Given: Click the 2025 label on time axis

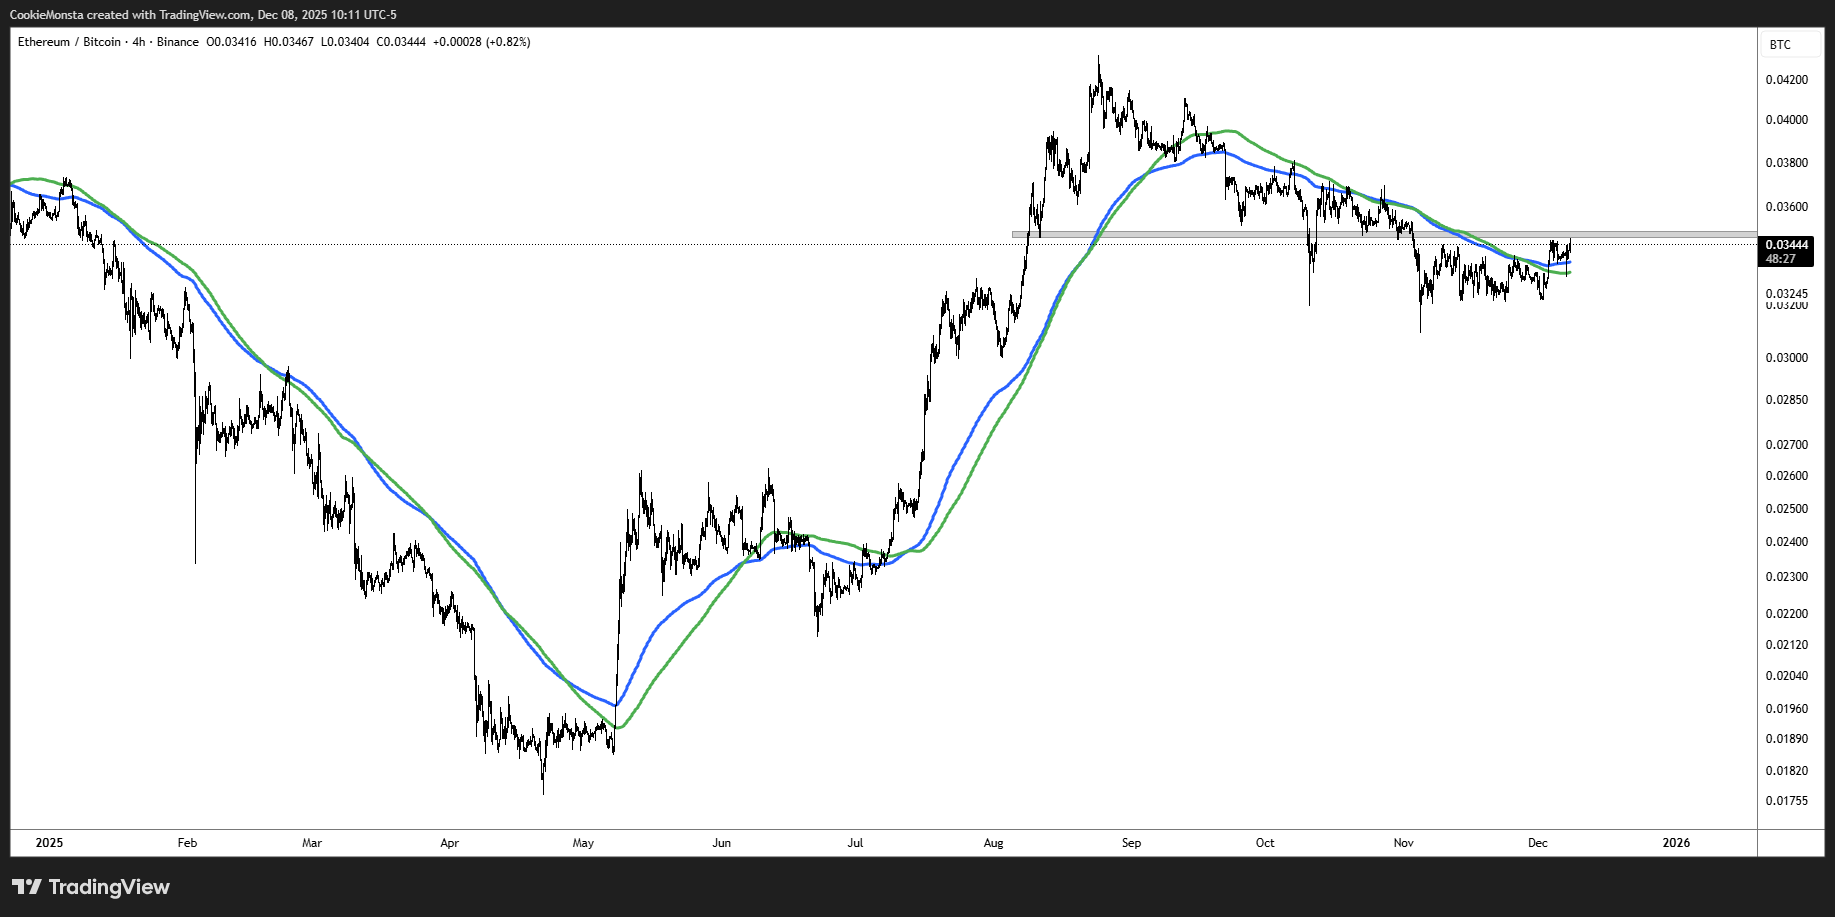Looking at the screenshot, I should (49, 843).
